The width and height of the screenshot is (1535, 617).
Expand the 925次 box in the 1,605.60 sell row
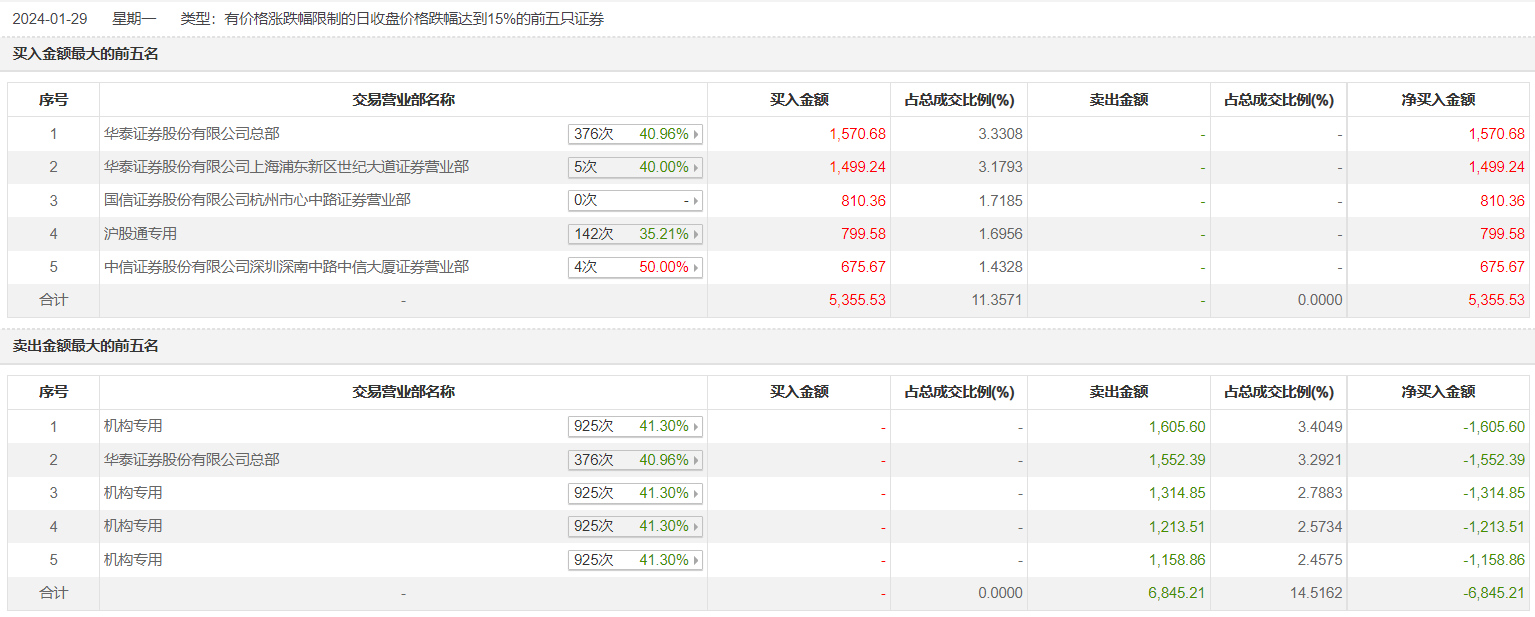635,427
